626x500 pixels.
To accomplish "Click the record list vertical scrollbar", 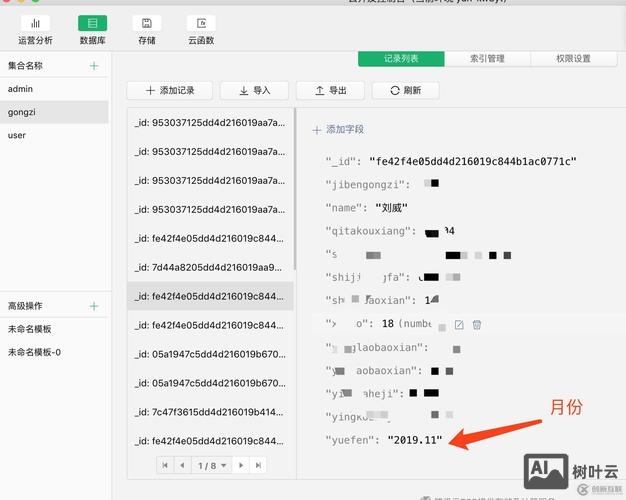I will 295,188.
